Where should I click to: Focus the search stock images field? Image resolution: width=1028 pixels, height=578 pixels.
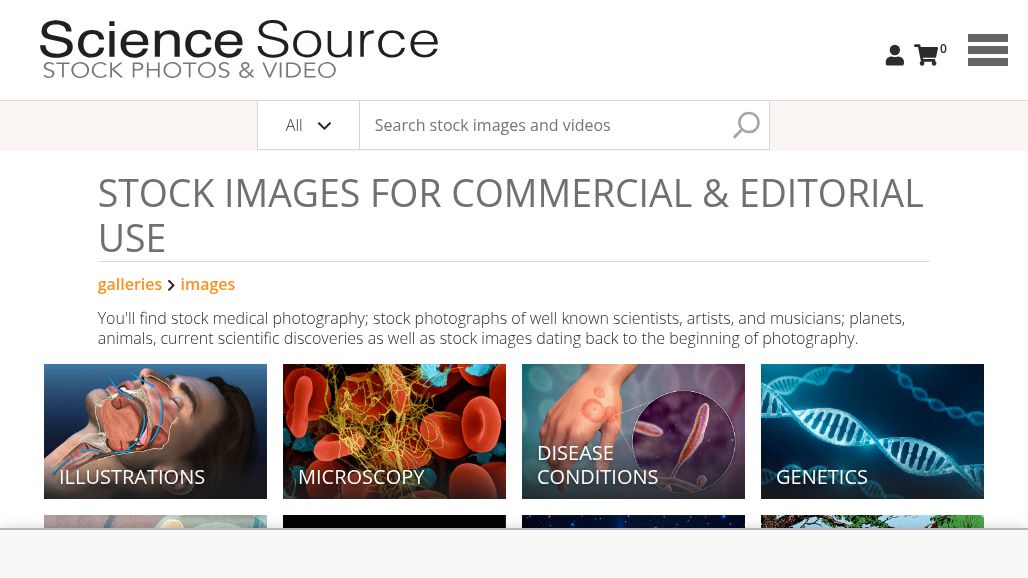click(x=545, y=125)
